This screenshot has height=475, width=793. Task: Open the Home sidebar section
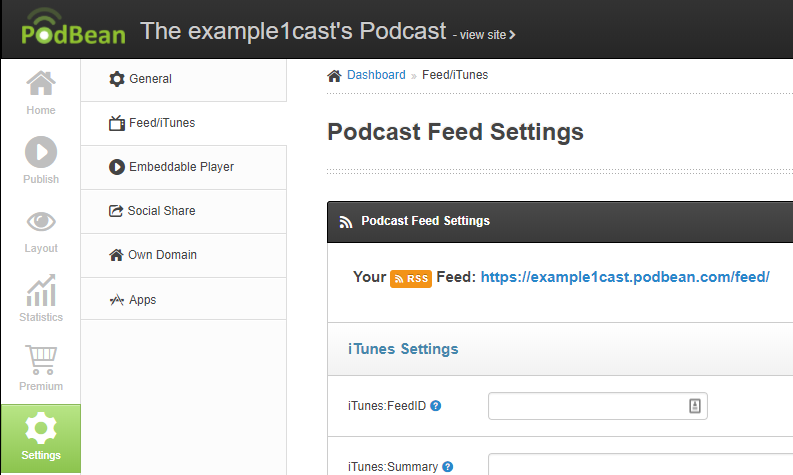click(41, 94)
